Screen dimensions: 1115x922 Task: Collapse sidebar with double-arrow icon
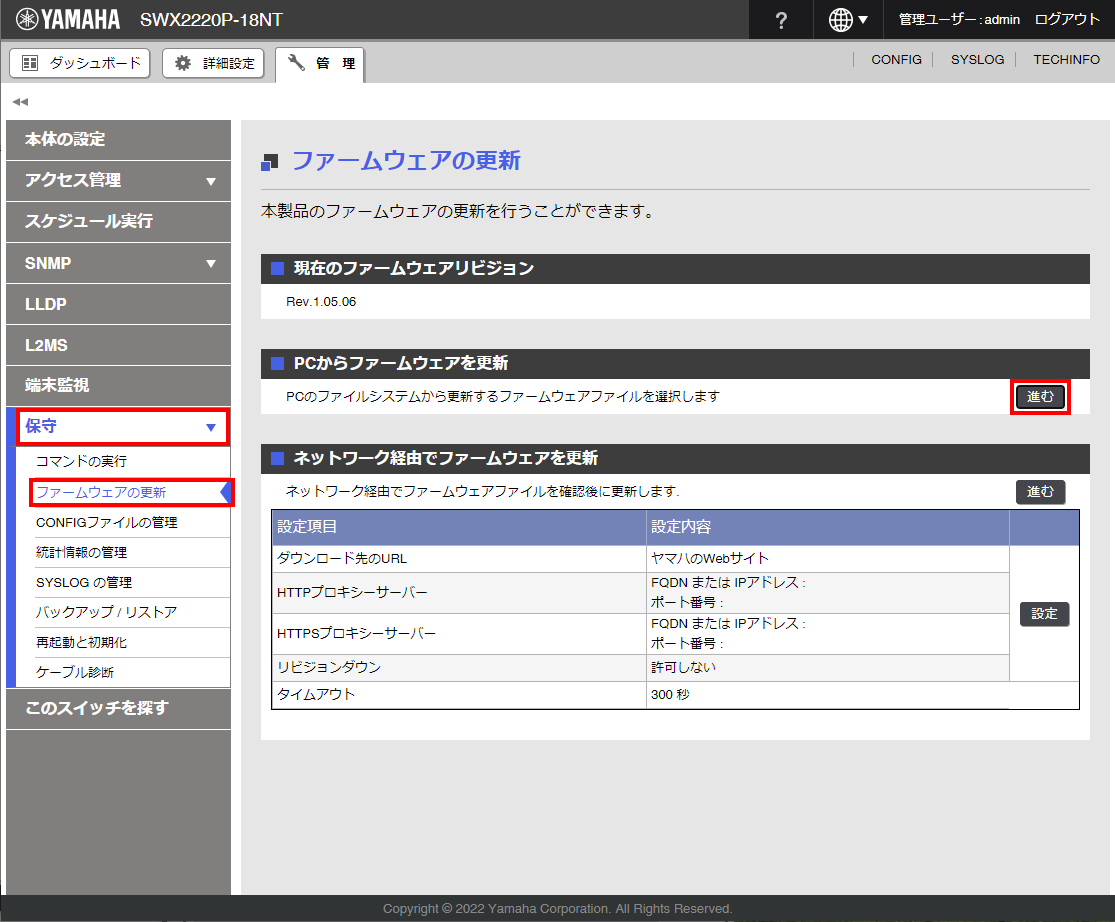click(20, 102)
